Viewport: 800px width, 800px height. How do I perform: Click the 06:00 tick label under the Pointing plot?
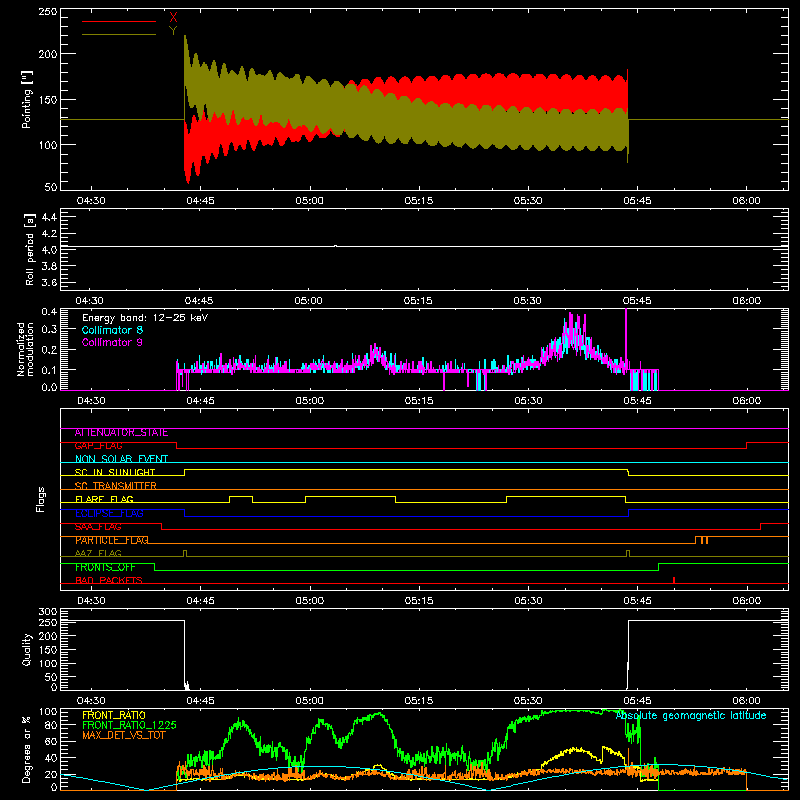point(746,201)
